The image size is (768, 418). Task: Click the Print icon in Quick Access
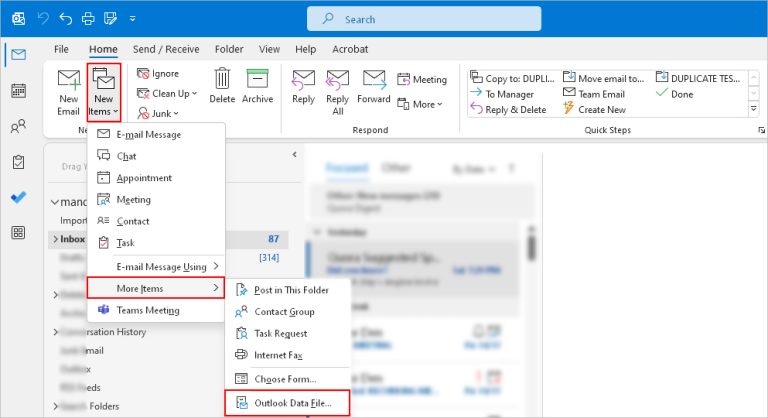(88, 19)
